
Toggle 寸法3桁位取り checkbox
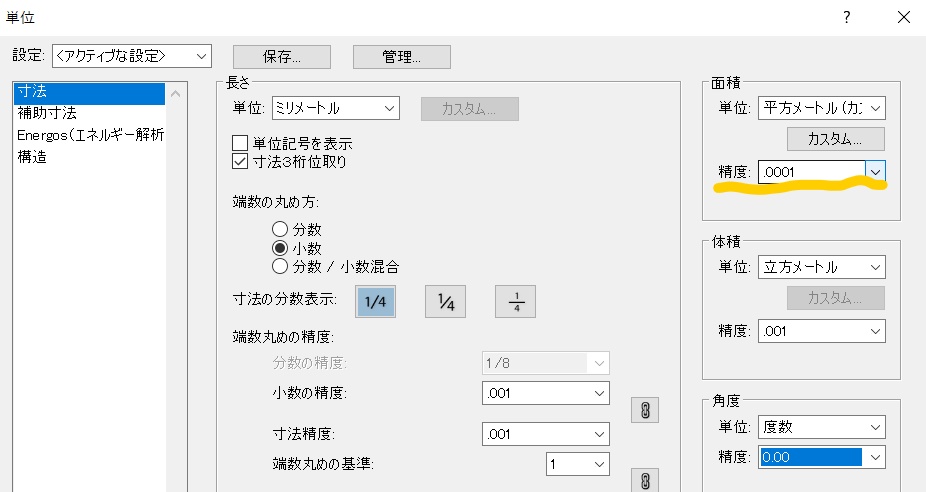240,160
